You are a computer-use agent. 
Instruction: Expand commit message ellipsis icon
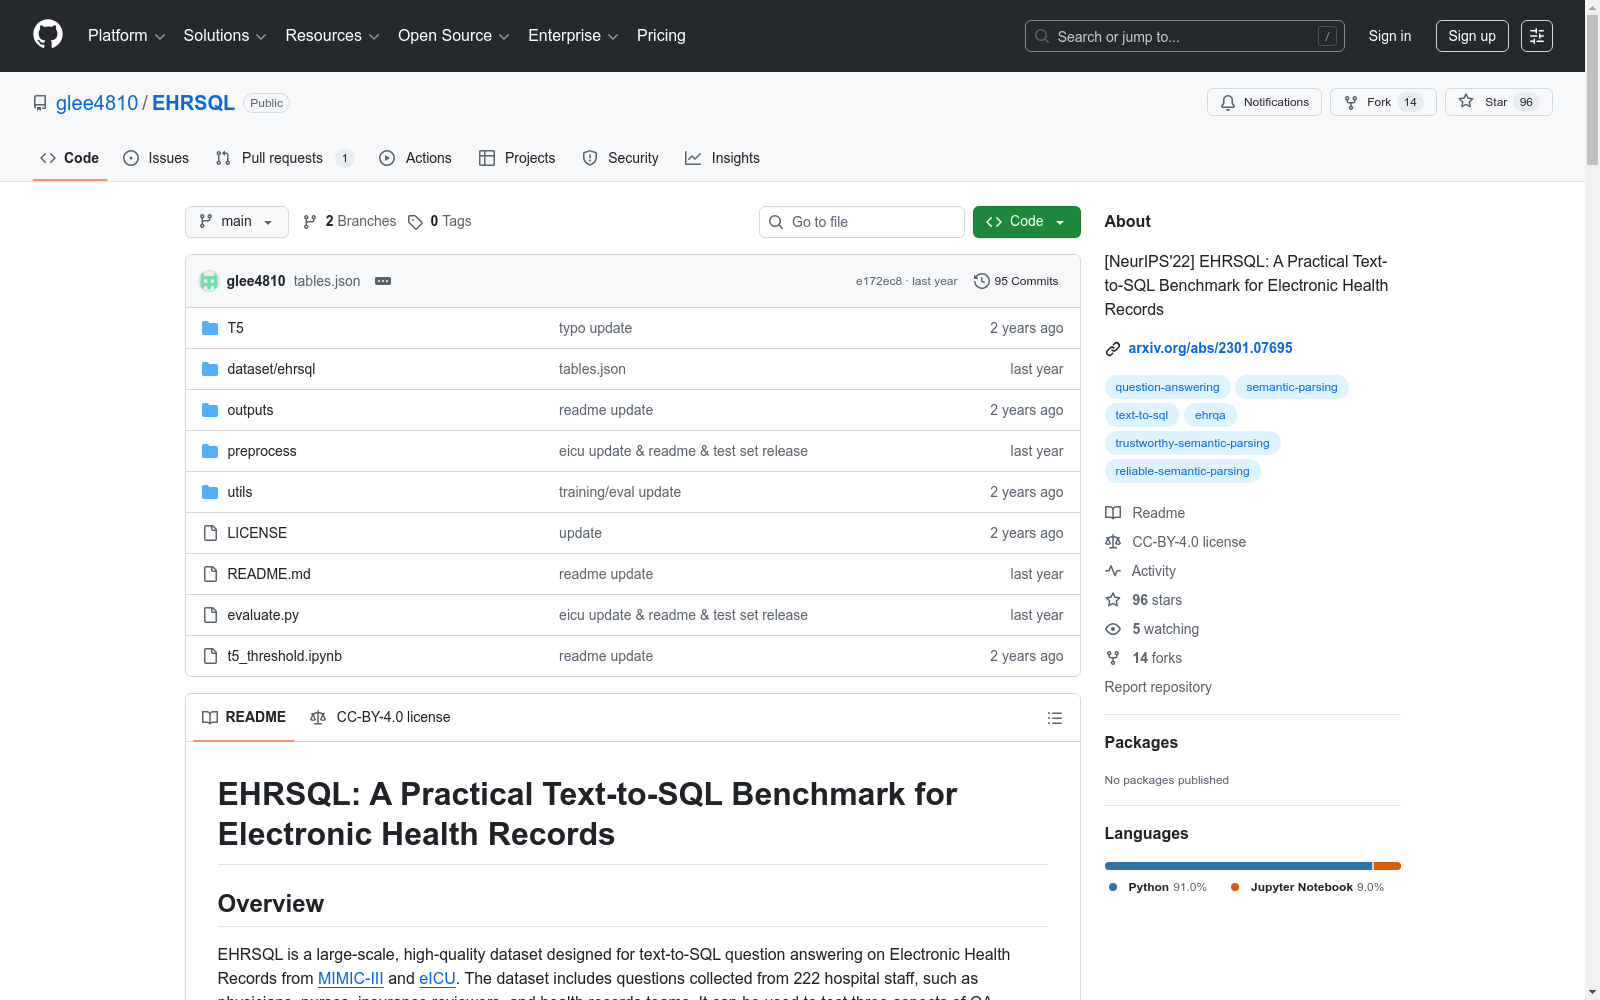(383, 281)
